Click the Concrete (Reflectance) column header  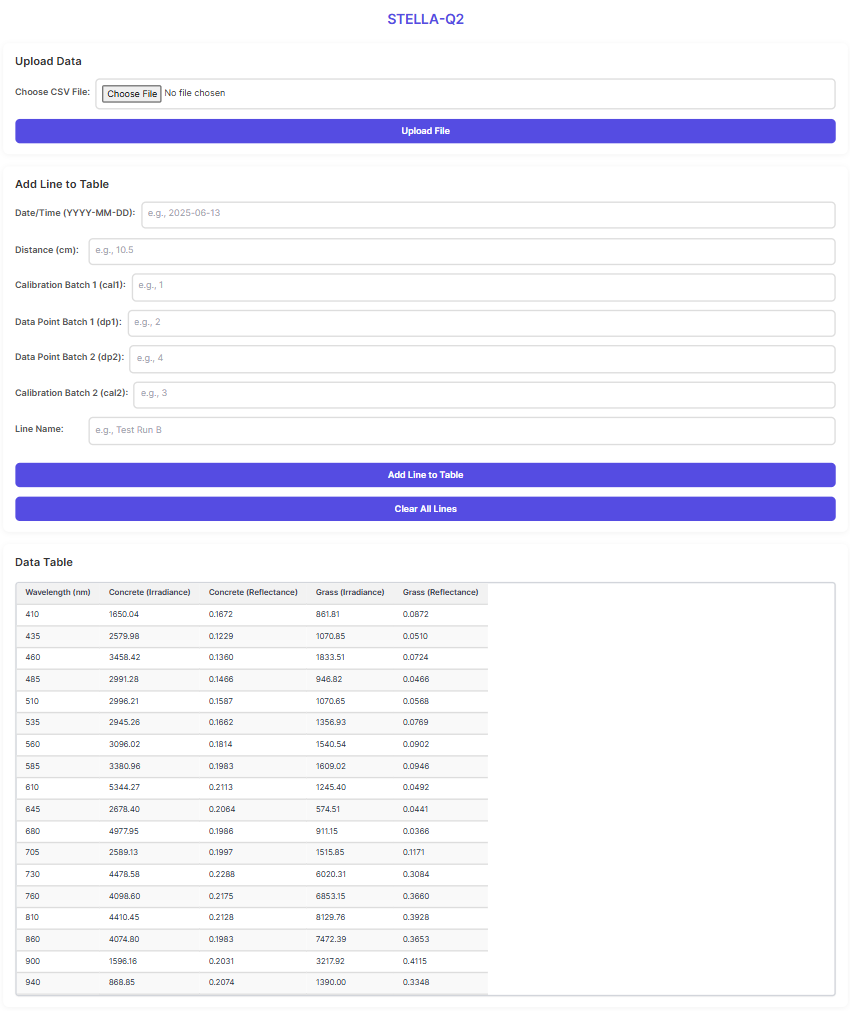coord(253,593)
